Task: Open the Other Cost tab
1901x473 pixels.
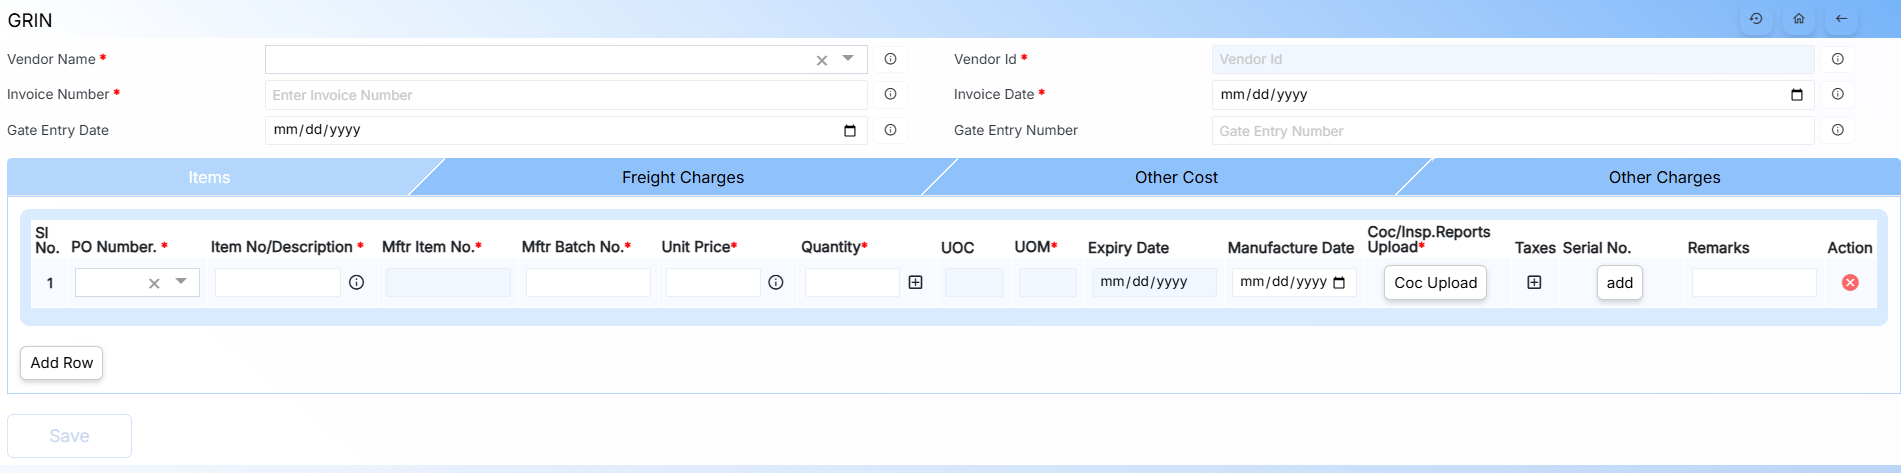Action: click(x=1176, y=177)
